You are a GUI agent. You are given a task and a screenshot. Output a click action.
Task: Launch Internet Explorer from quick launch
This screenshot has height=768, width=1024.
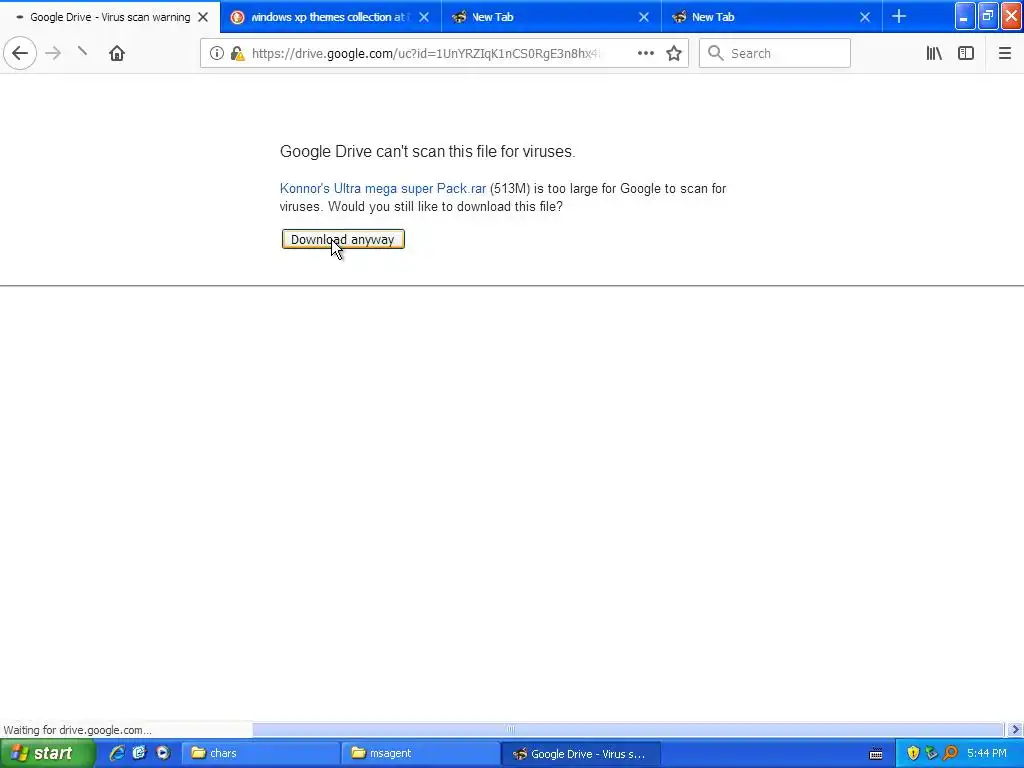point(117,753)
